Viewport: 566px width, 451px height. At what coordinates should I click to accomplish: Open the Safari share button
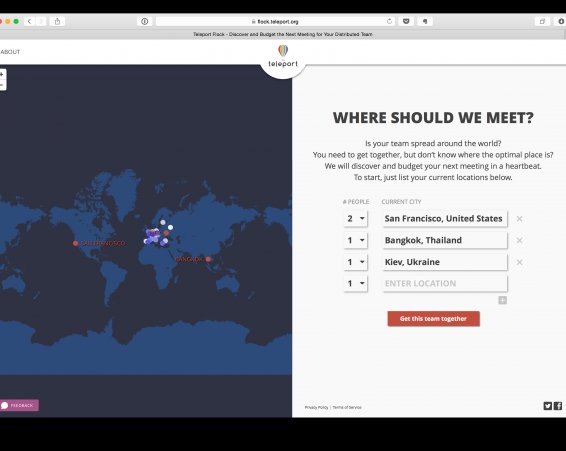[57, 21]
